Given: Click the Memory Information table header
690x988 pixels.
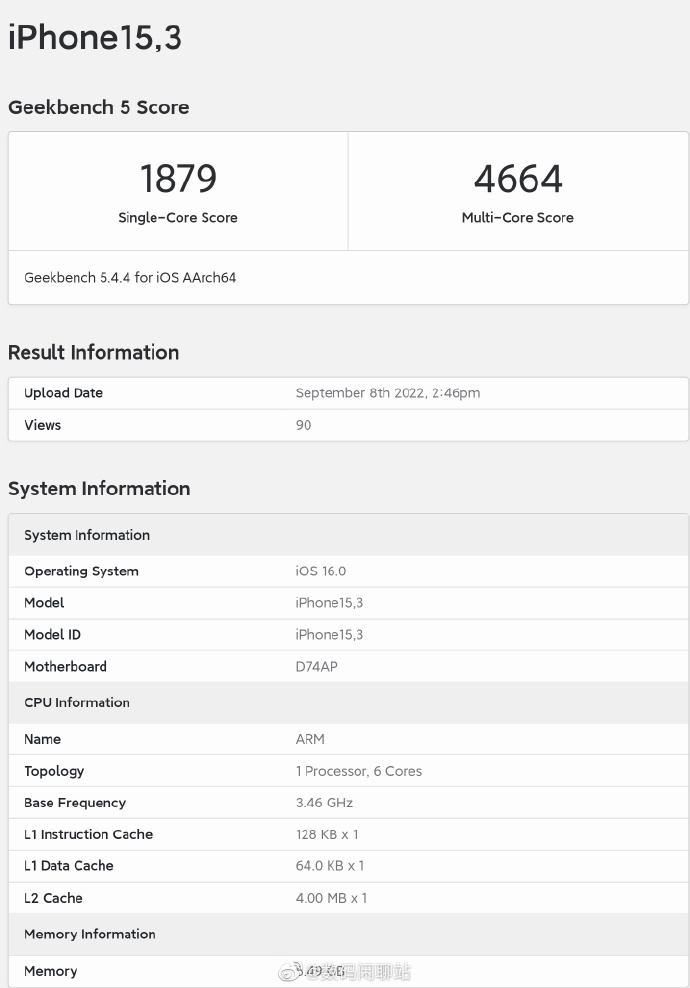Looking at the screenshot, I should [90, 934].
